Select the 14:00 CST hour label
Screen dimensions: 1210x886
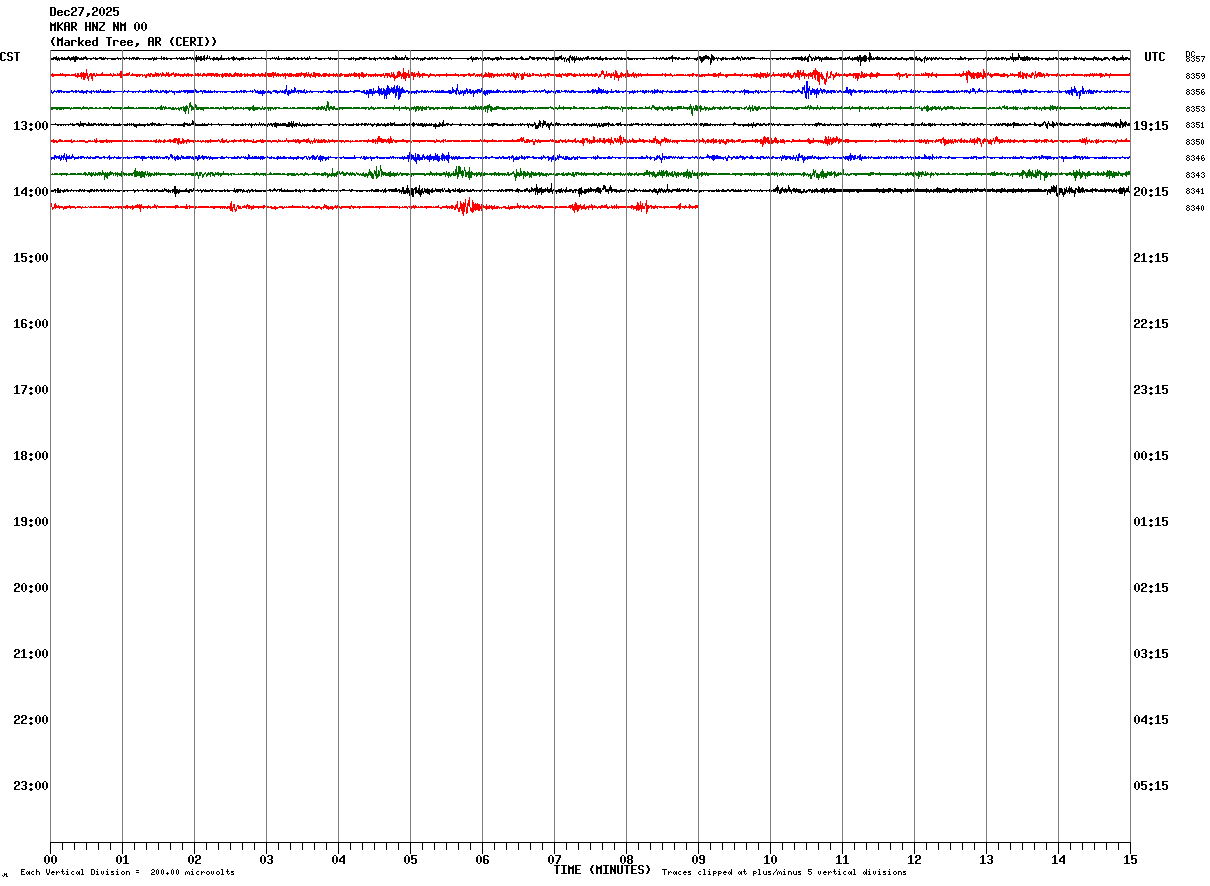(31, 192)
